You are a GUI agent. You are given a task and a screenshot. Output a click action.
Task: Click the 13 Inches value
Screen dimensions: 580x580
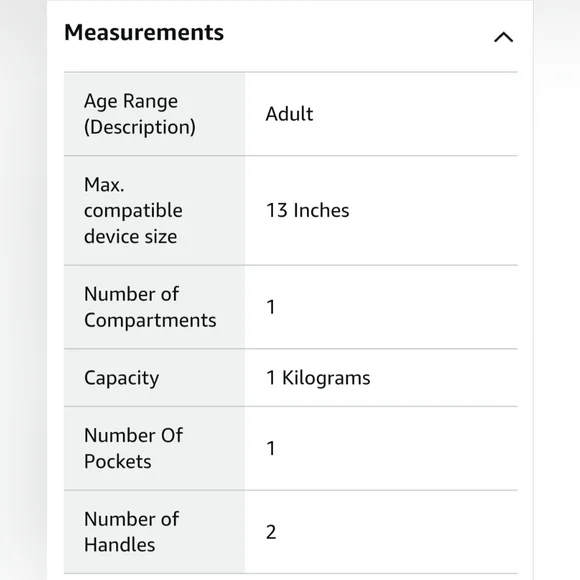[x=307, y=210]
